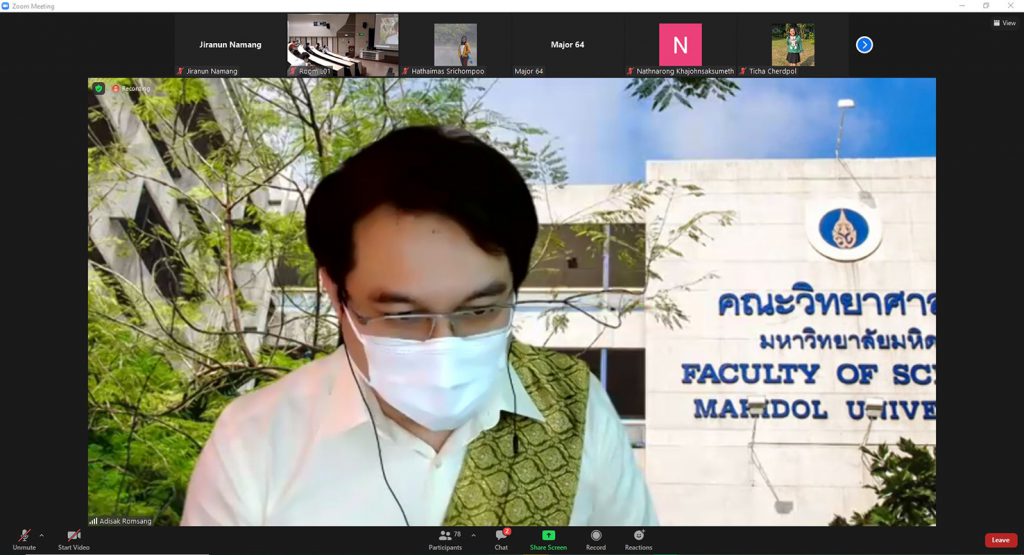1024x555 pixels.
Task: Open the View layout menu
Action: (1003, 23)
